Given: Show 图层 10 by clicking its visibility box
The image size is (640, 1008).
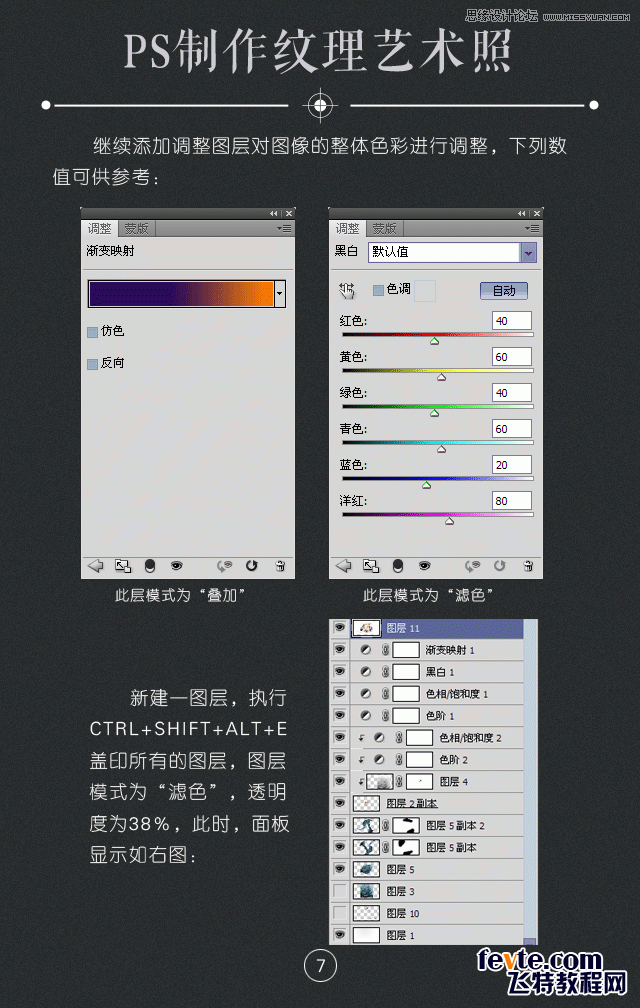Looking at the screenshot, I should click(x=339, y=913).
